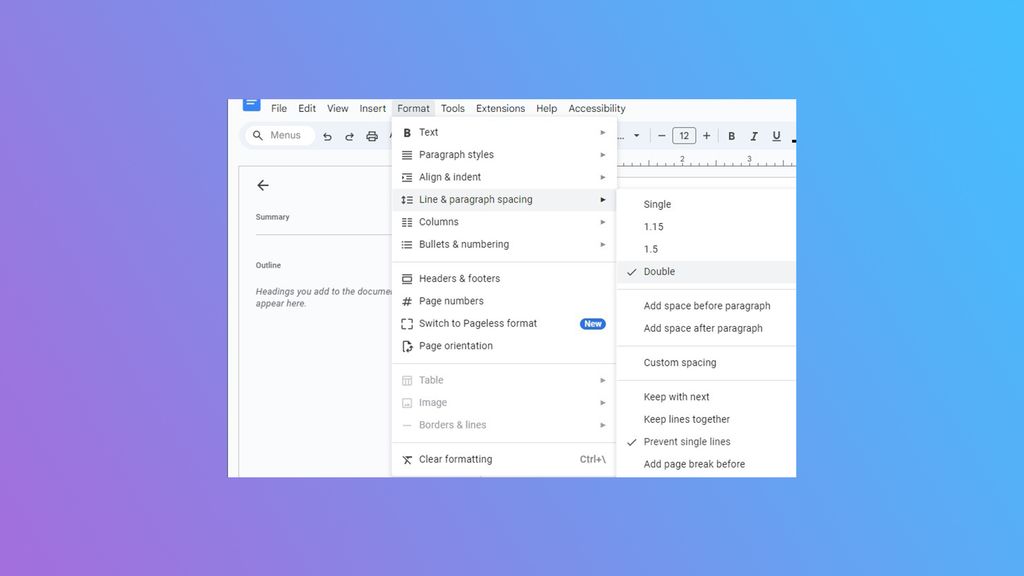Click the font size input field
Screen dimensions: 1024x576
[684, 135]
